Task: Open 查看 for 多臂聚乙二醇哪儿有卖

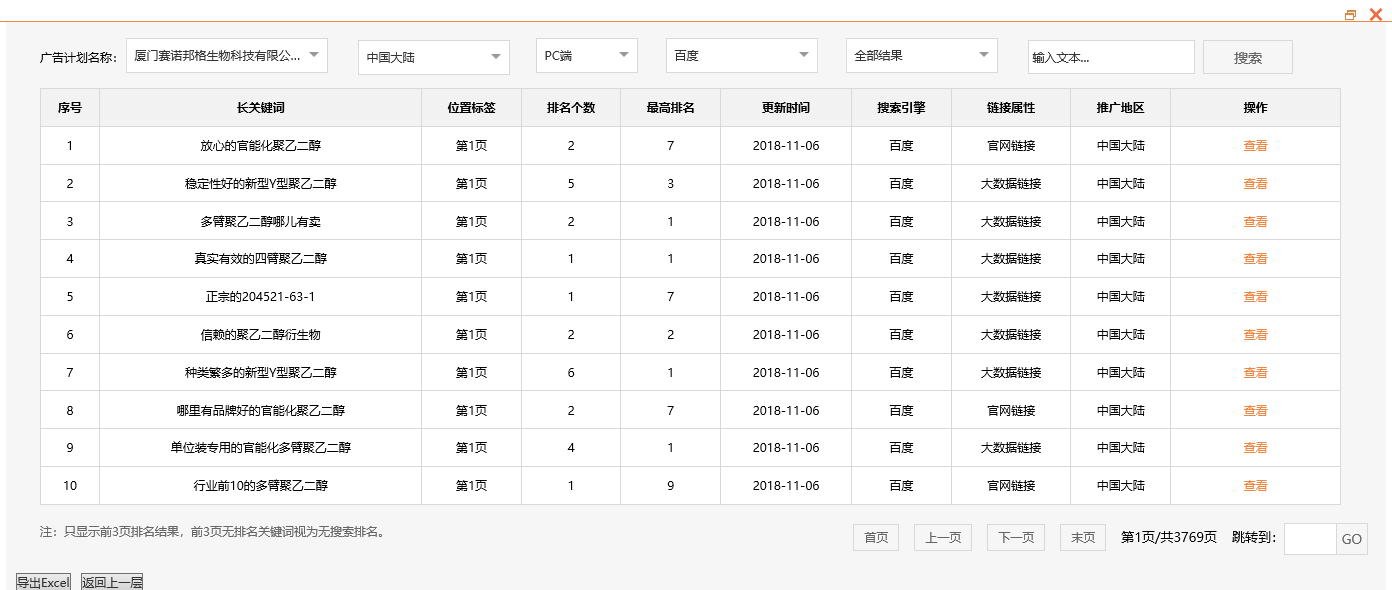Action: point(1254,221)
